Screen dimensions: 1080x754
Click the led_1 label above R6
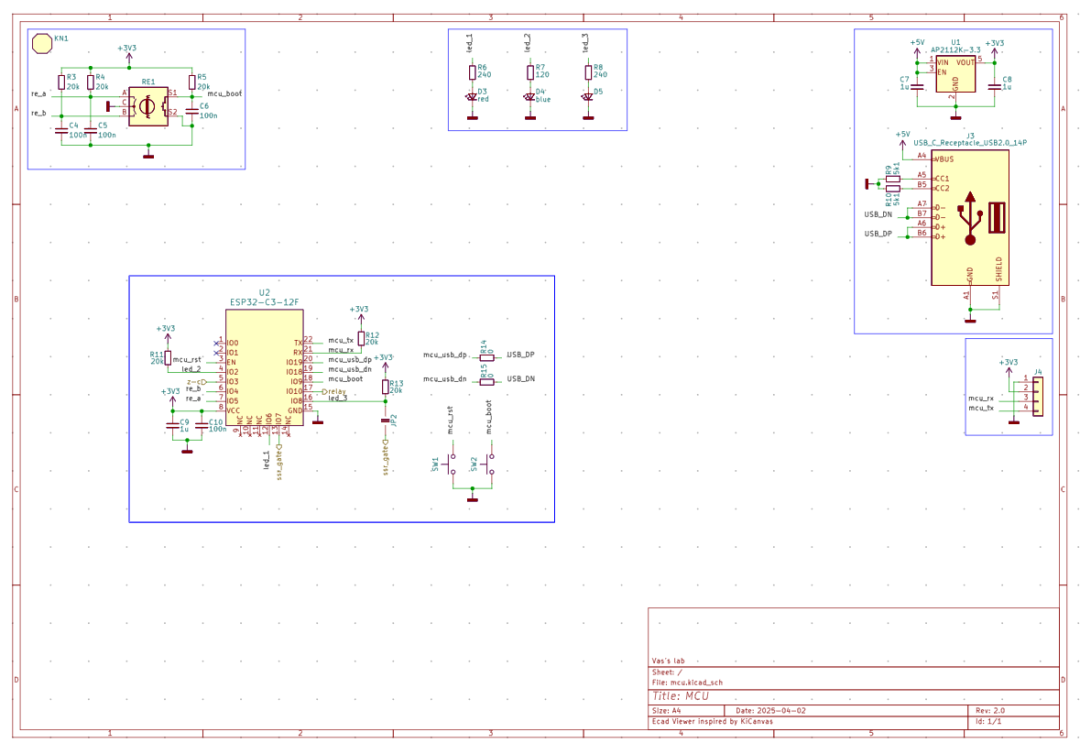tap(470, 43)
